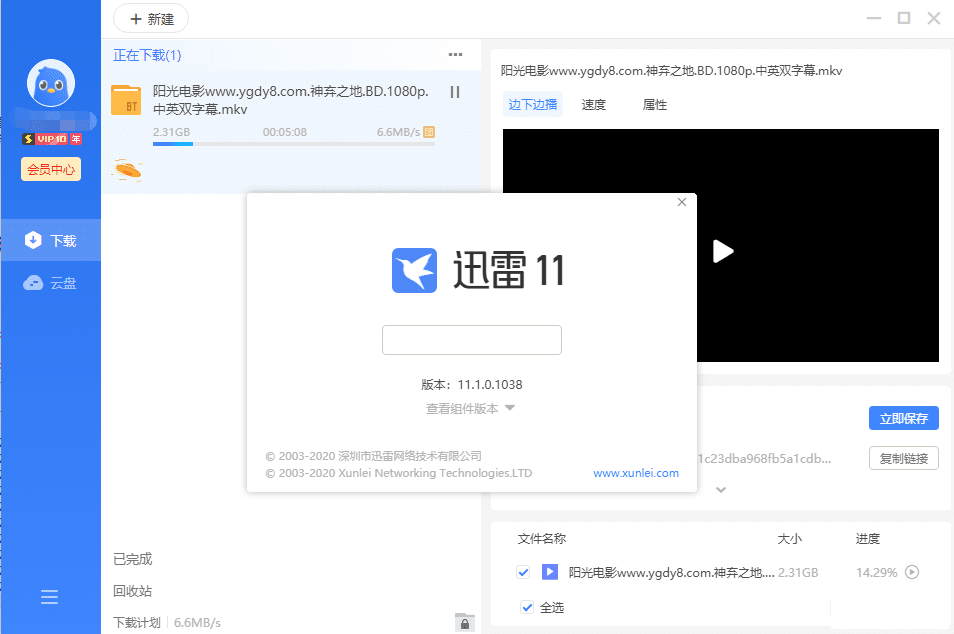
Task: Open 云盘 cloud drive in sidebar
Action: coord(50,282)
